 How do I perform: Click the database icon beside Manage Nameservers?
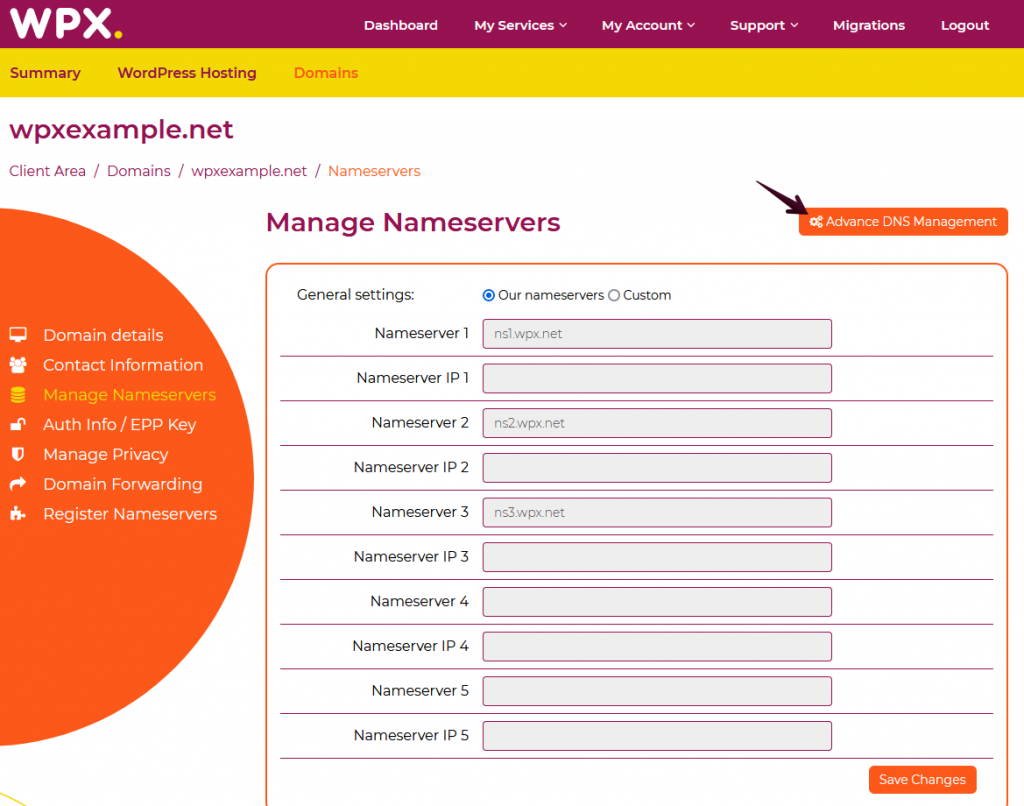pos(18,395)
